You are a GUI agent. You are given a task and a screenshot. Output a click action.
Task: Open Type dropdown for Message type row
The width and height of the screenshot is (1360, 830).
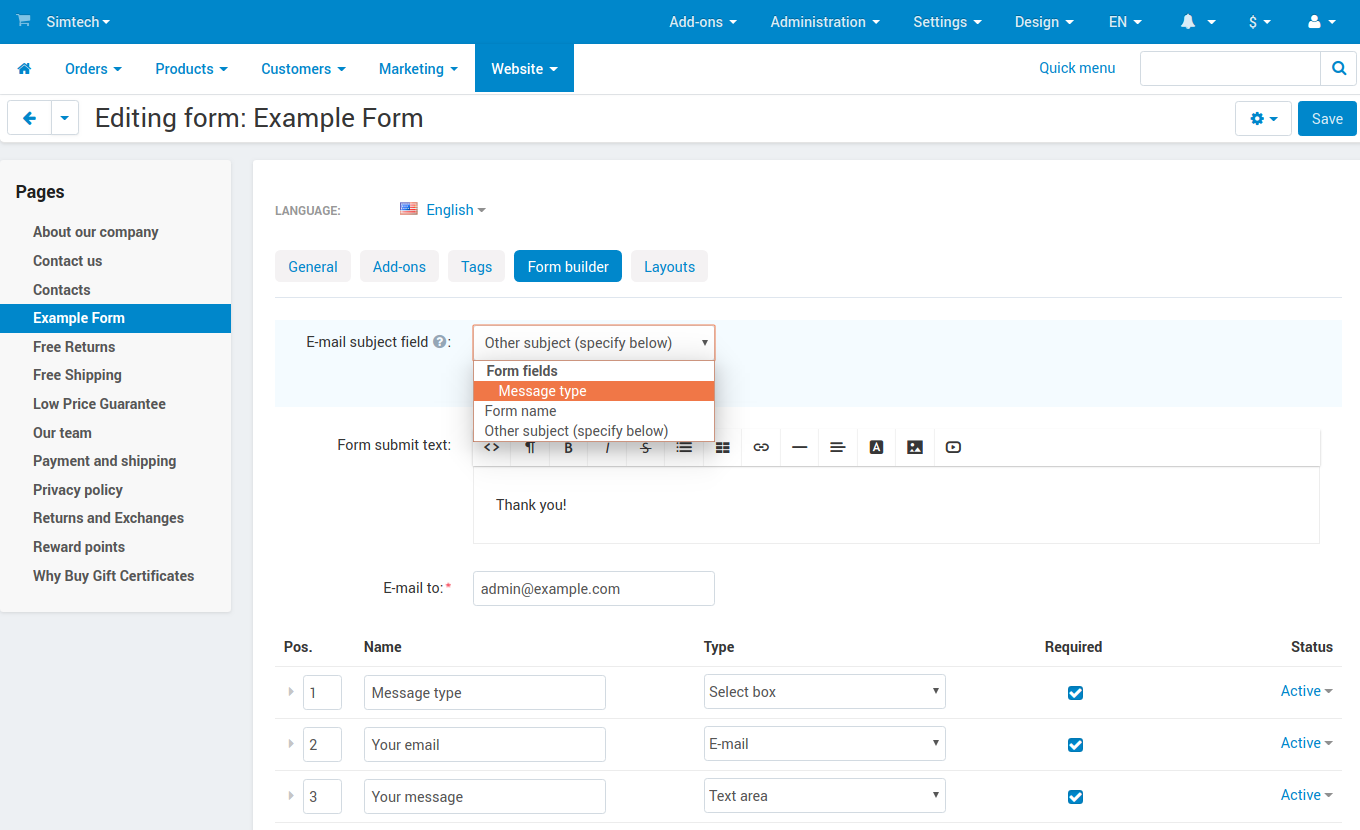[x=825, y=692]
